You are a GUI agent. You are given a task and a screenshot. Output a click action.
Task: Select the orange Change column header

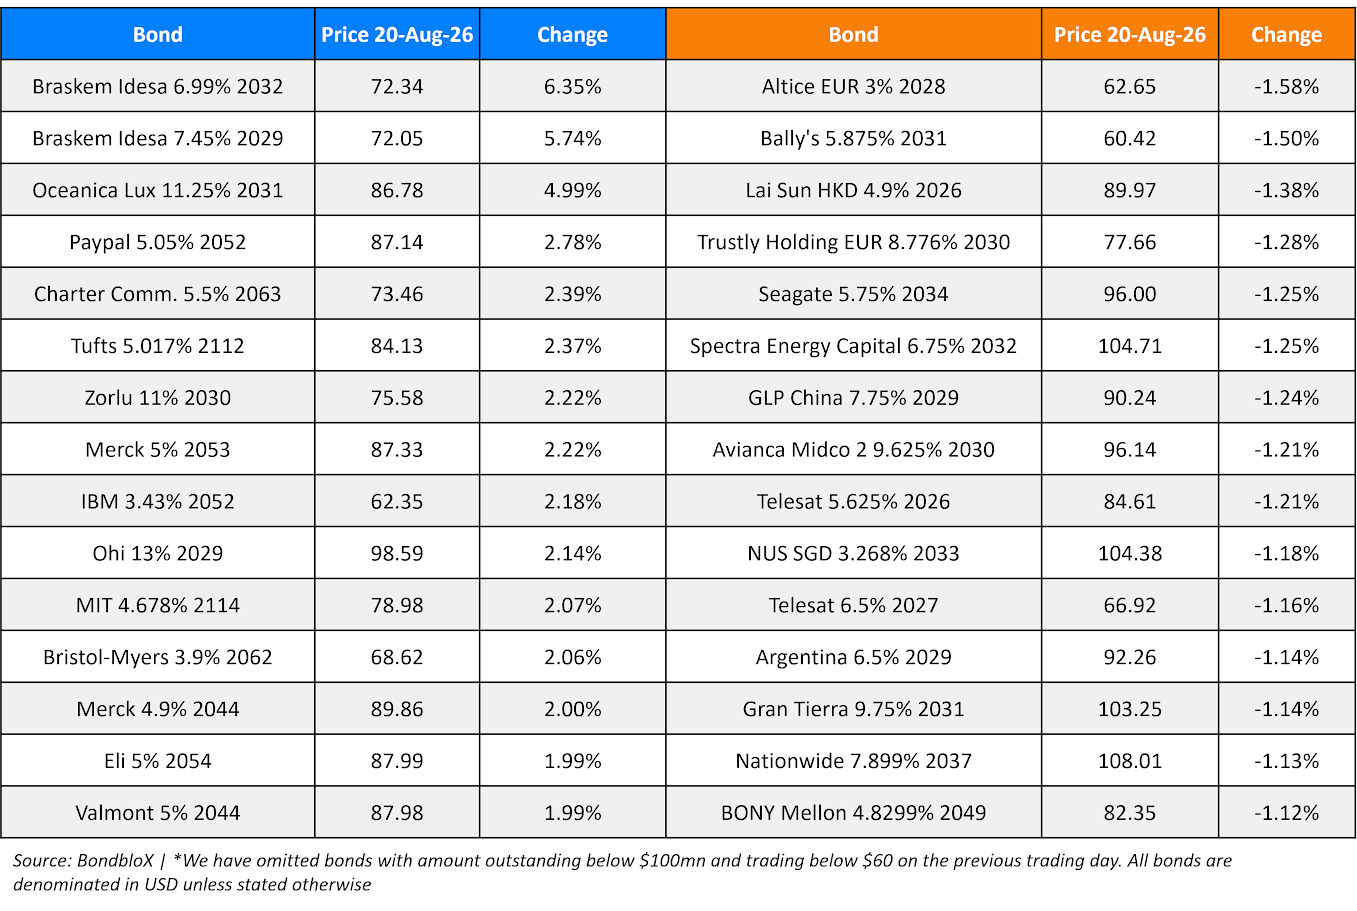pos(1286,34)
